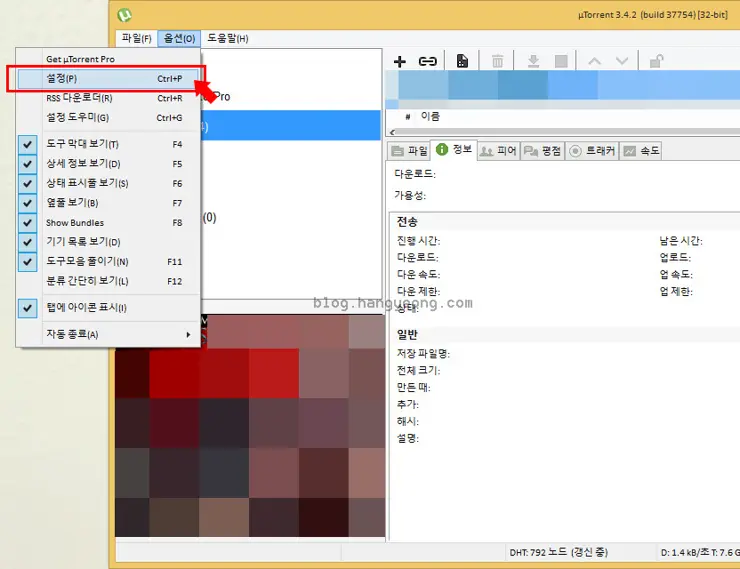Toggle 도구 막대 보기(T) option
The height and width of the screenshot is (569, 740).
pos(108,144)
